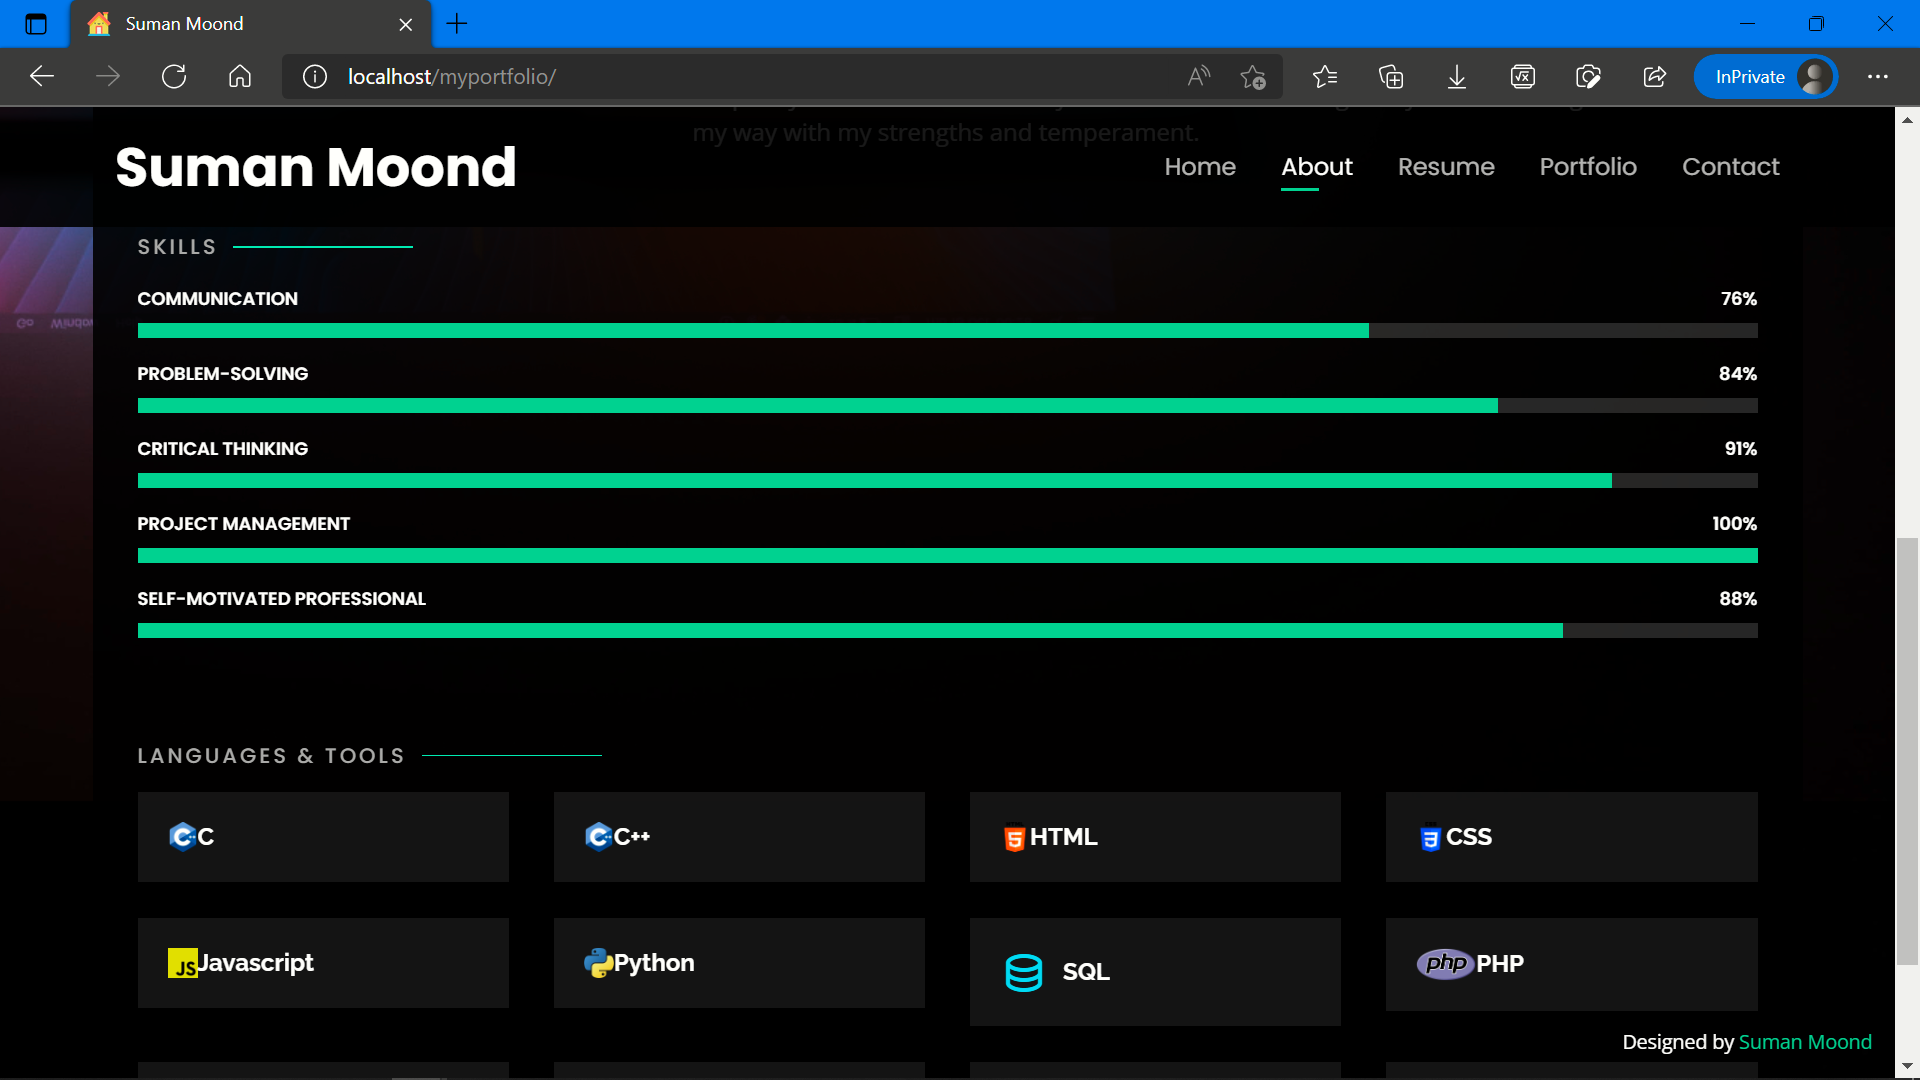
Task: Open the tab actions menu icon
Action: point(36,24)
